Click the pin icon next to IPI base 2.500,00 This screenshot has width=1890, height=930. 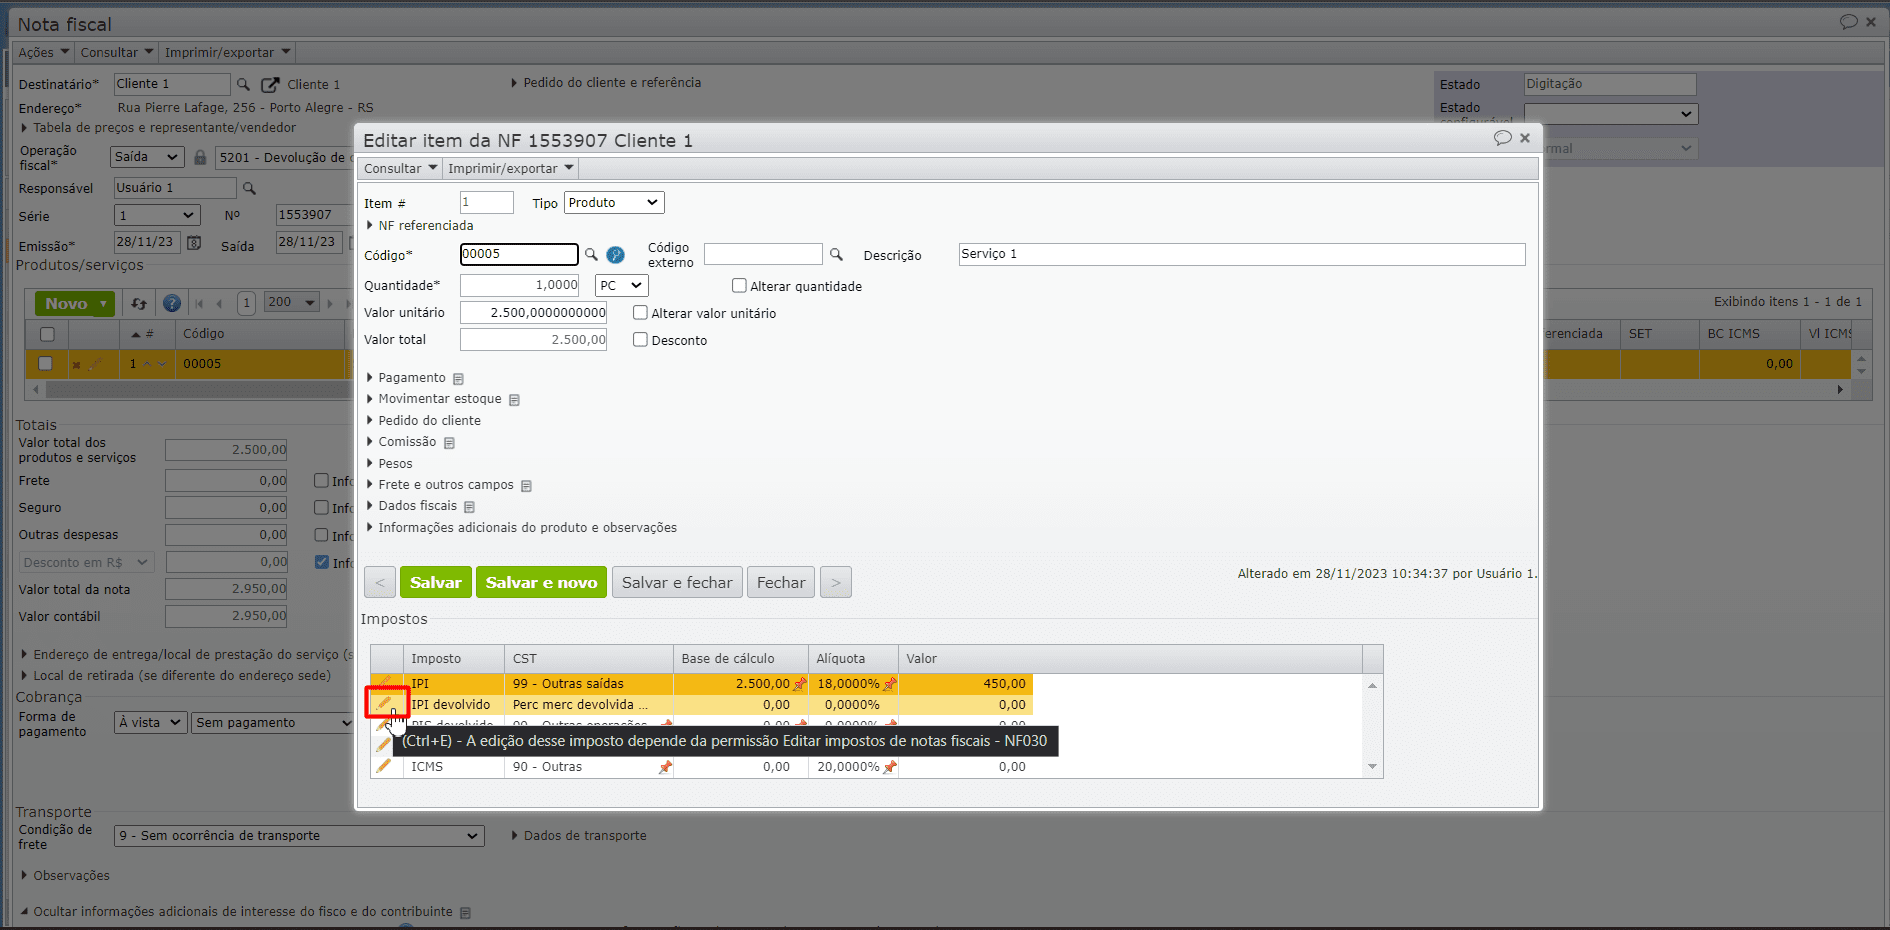point(800,684)
